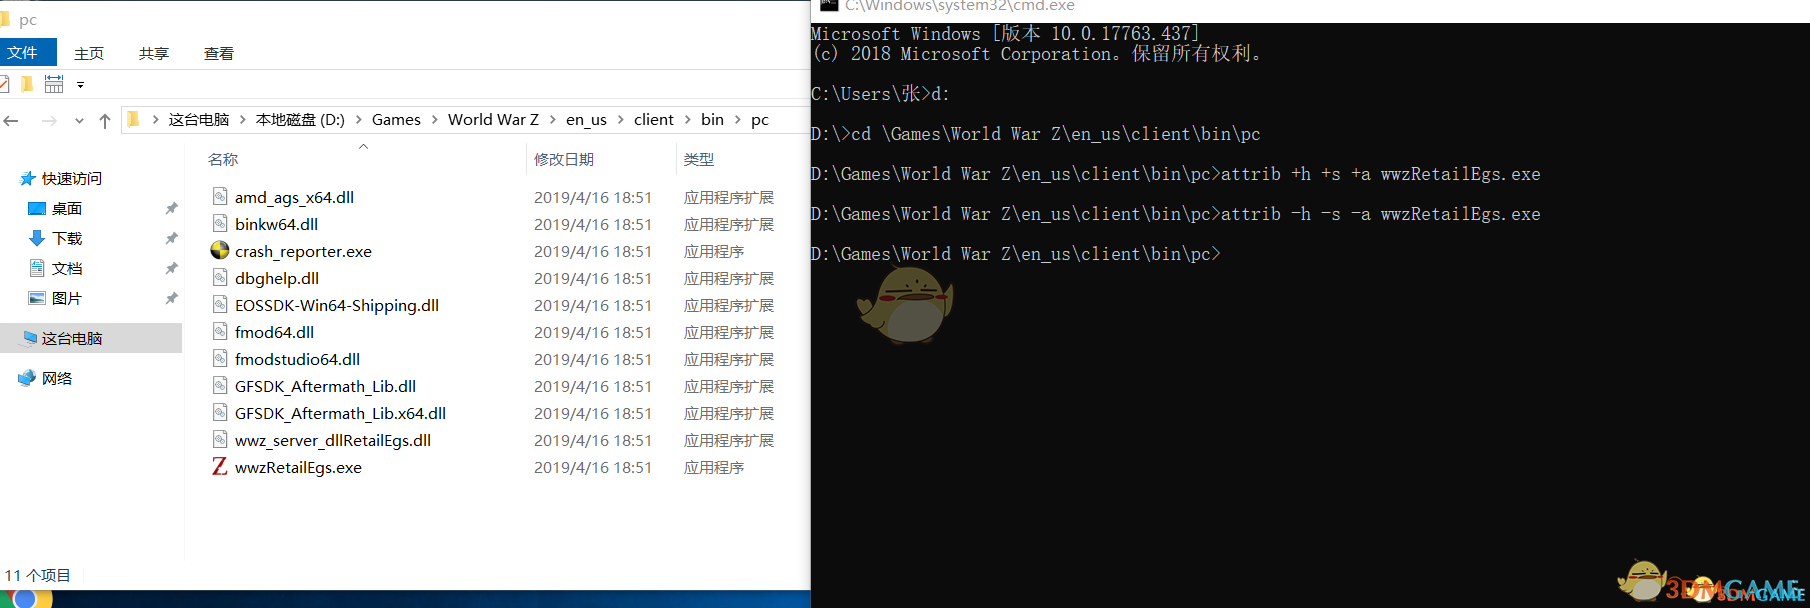Click the file icon of EOSSDK-Win64-Shipping.dll
Image resolution: width=1810 pixels, height=608 pixels.
tap(220, 304)
